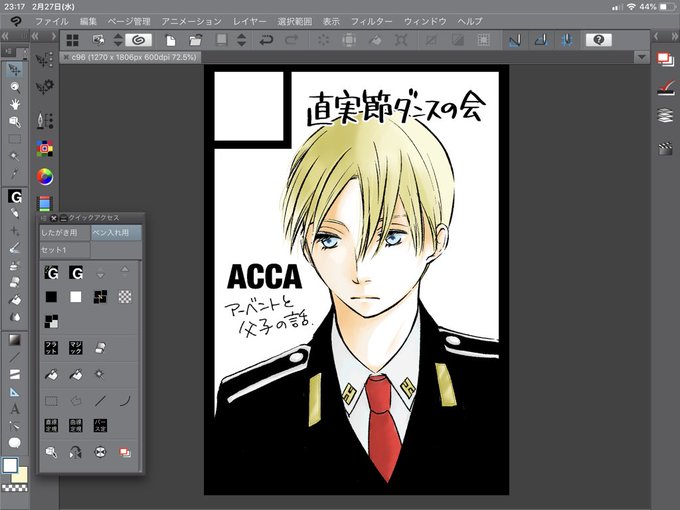Select the Ruler tool
The width and height of the screenshot is (680, 510).
15,392
